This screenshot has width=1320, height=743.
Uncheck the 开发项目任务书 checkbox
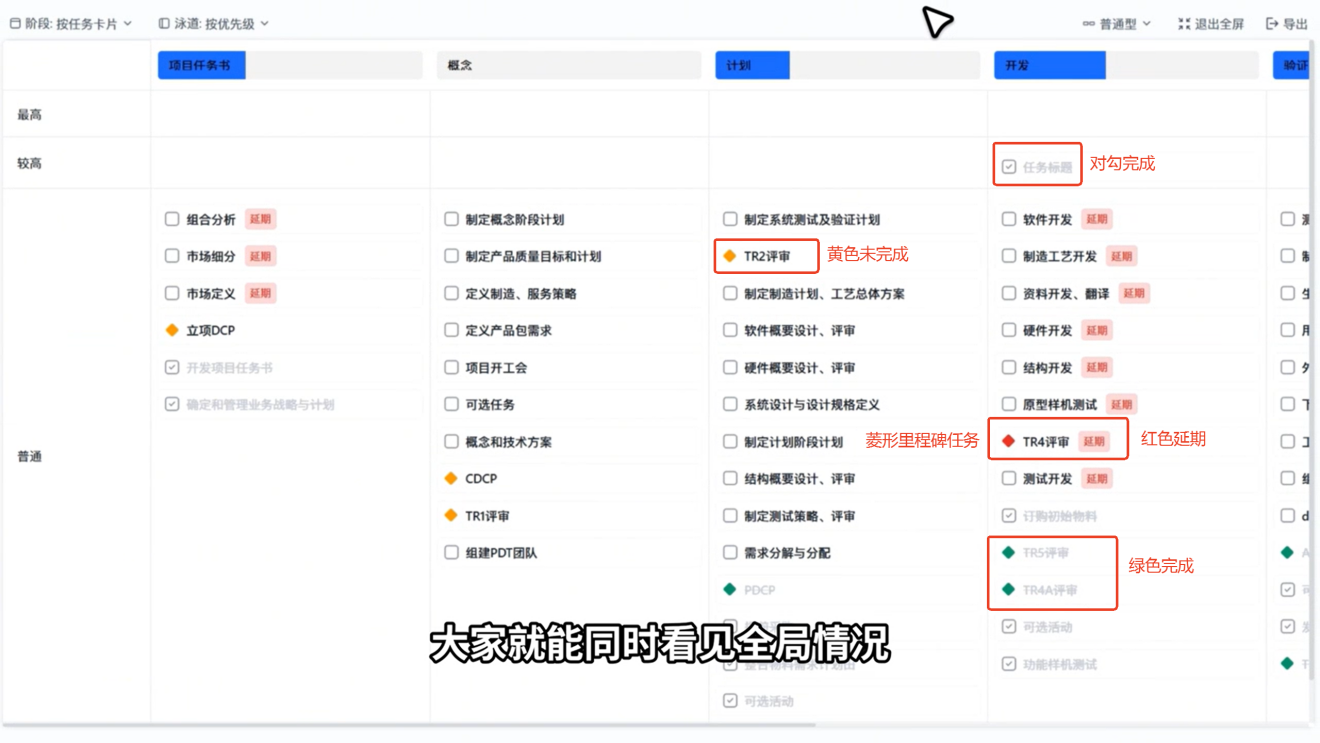172,367
